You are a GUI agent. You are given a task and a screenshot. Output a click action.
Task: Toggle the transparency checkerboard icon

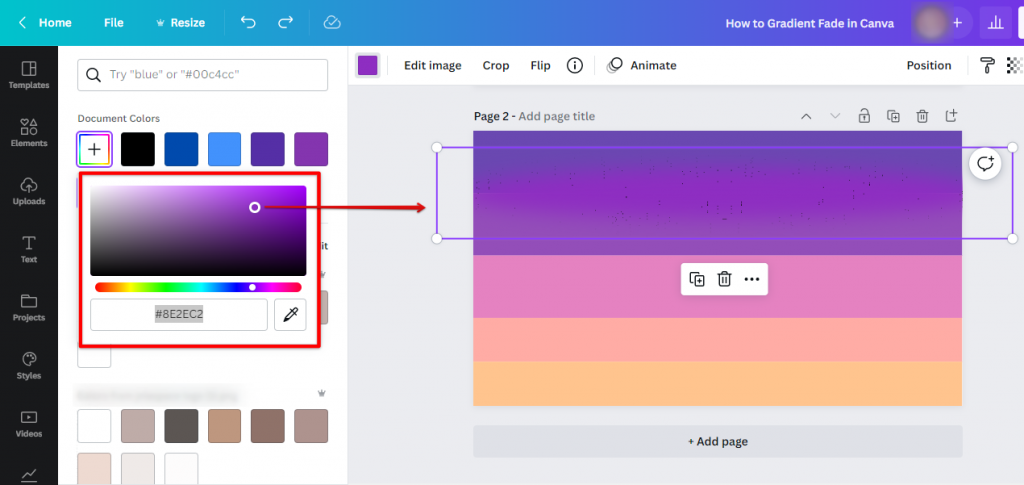pos(1014,65)
